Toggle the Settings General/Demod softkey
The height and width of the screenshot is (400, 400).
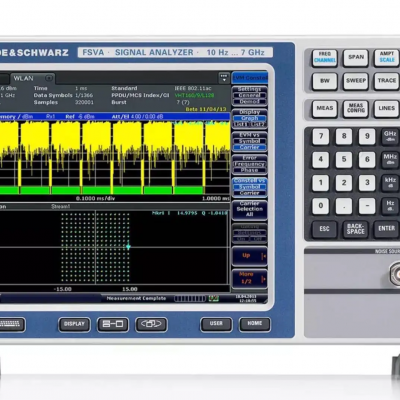click(250, 95)
